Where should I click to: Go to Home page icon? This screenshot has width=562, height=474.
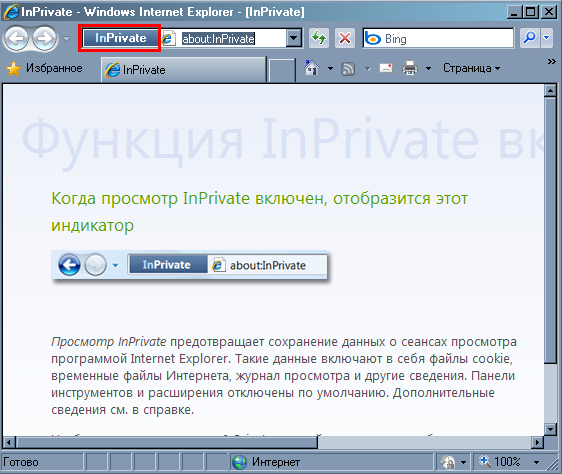click(312, 68)
